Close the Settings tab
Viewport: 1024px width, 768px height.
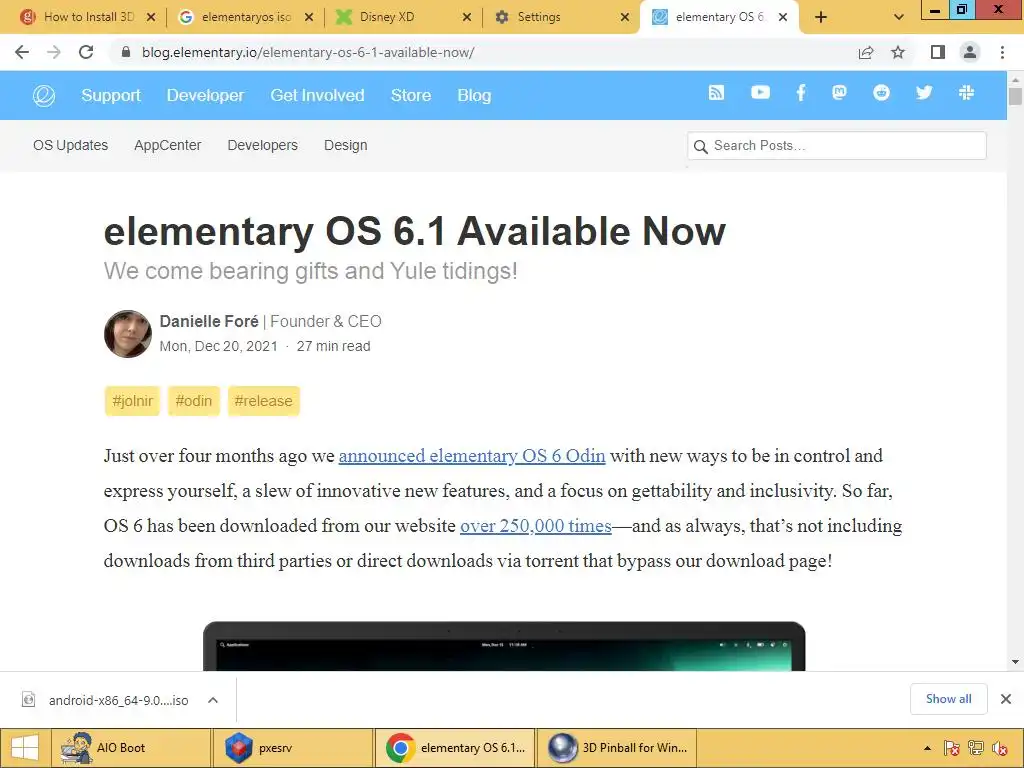tap(625, 17)
